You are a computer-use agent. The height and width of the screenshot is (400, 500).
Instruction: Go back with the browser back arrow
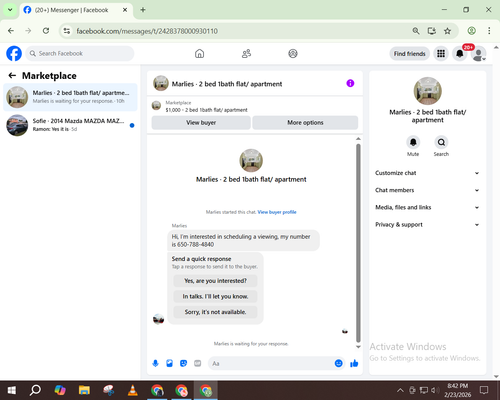click(x=11, y=31)
